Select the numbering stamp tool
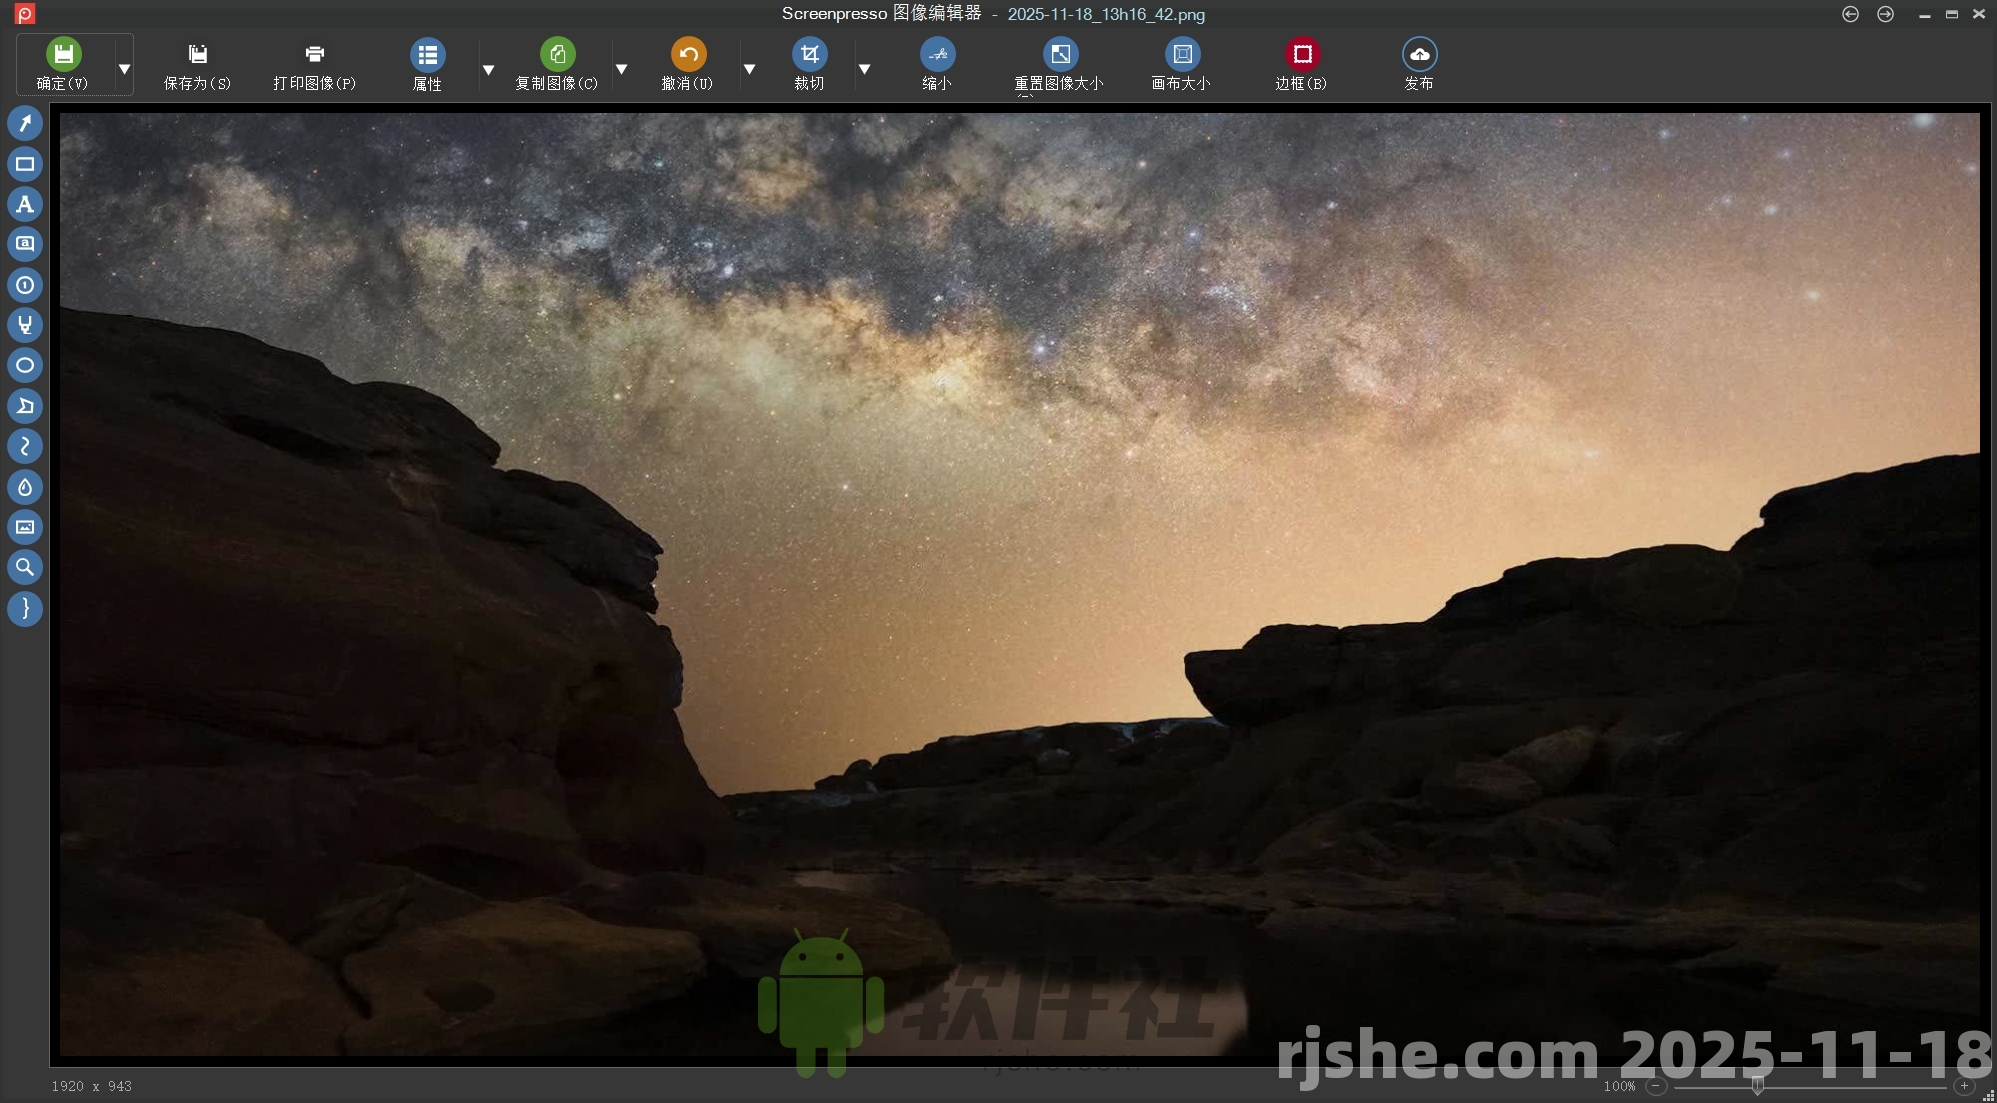The image size is (1997, 1103). coord(25,285)
